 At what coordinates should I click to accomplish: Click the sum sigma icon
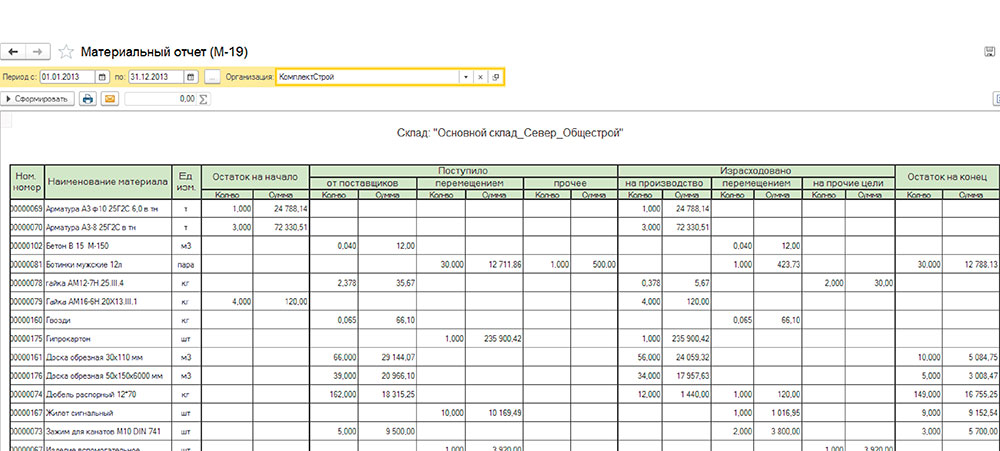205,99
